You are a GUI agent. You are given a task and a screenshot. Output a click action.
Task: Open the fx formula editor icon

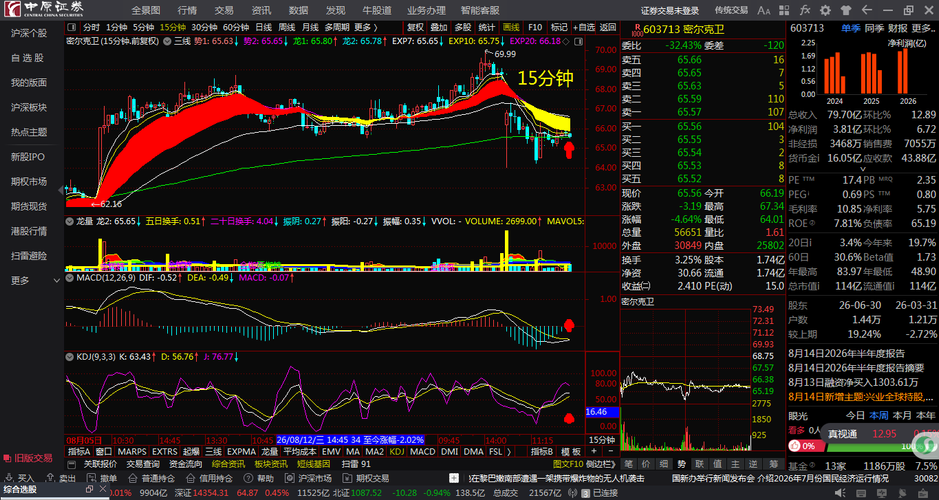pos(804,10)
